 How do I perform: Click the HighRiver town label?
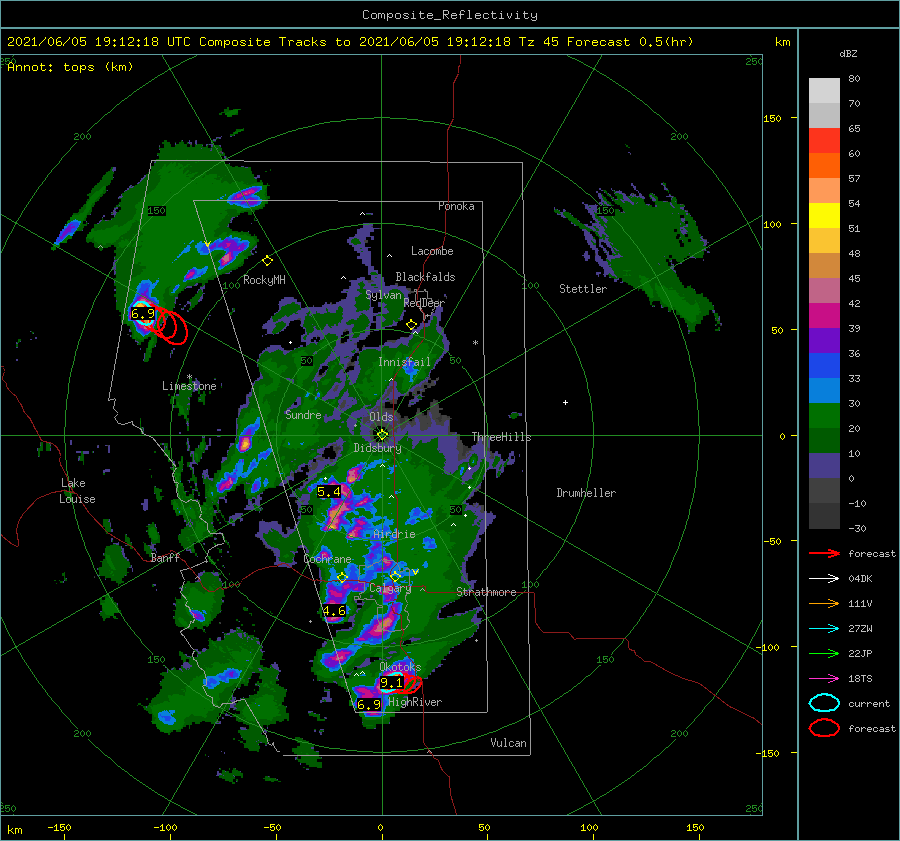click(415, 702)
